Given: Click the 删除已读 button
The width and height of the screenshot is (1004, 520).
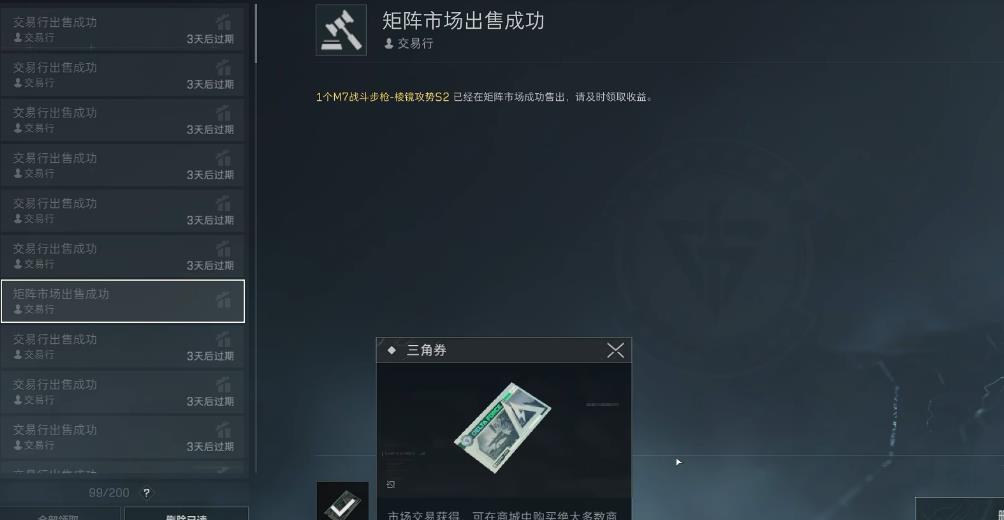Looking at the screenshot, I should 186,514.
